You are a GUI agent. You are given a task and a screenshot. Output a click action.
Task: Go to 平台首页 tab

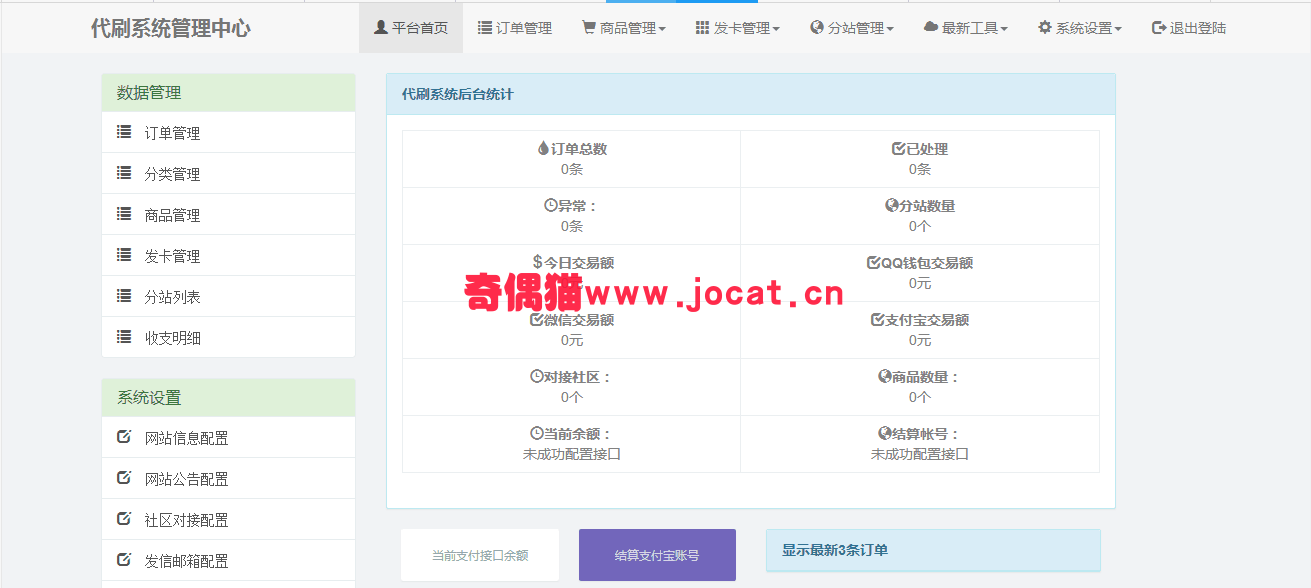(411, 28)
